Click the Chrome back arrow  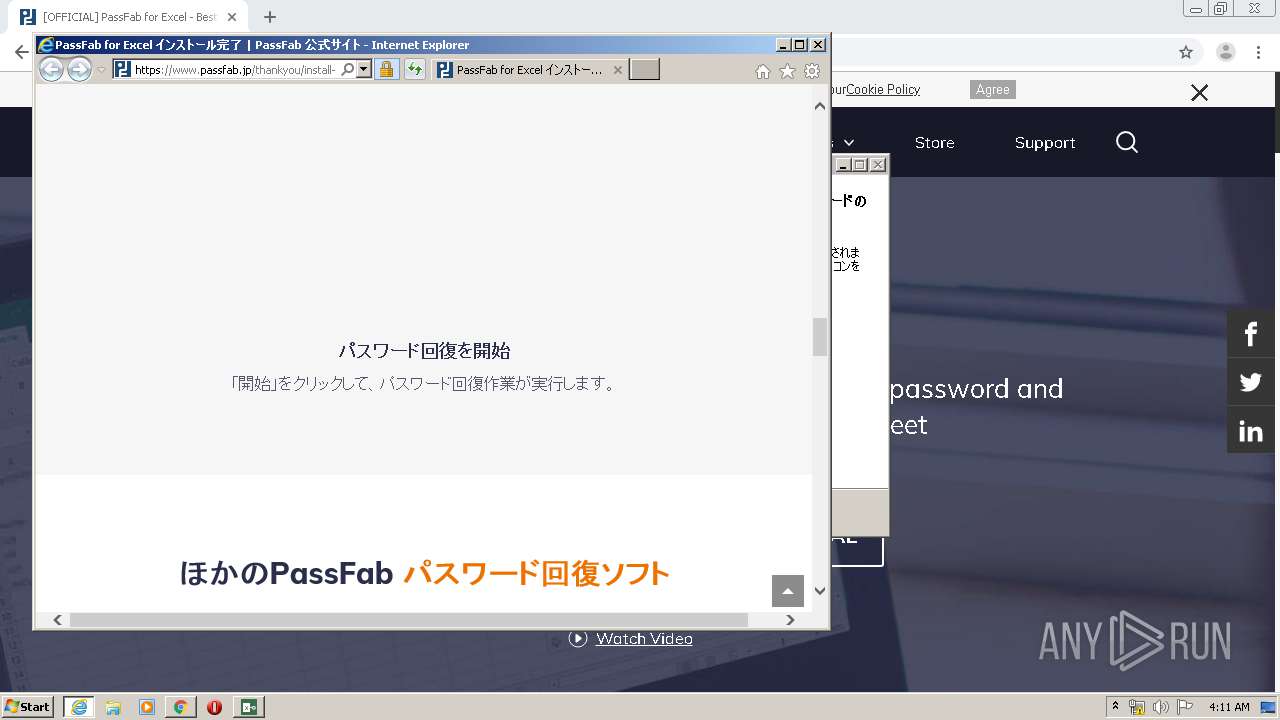pos(21,52)
